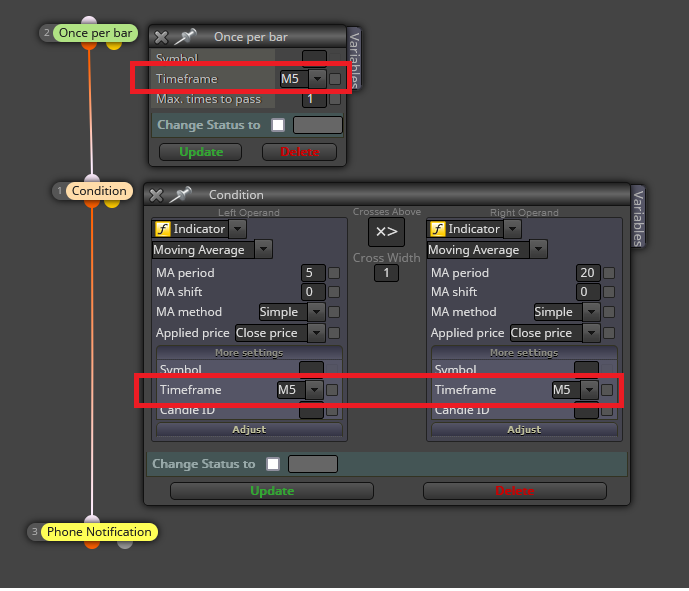
Task: Open Right Operand Indicator type dropdown
Action: coord(513,229)
